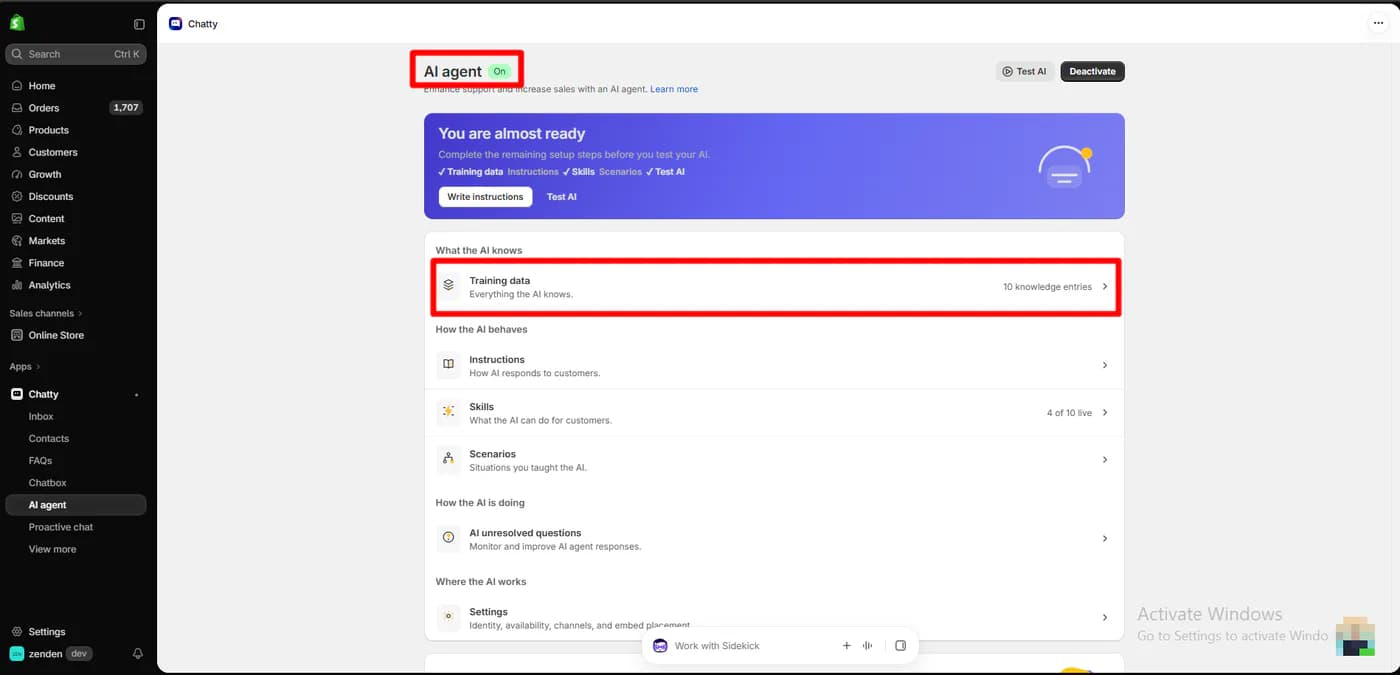Image resolution: width=1400 pixels, height=675 pixels.
Task: Click the Online Store icon
Action: click(17, 335)
